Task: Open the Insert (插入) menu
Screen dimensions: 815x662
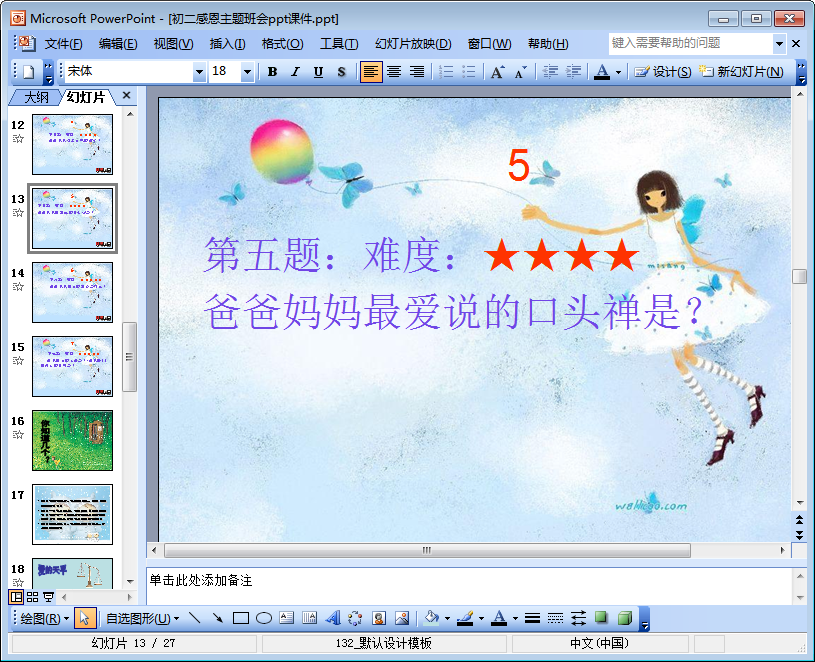Action: tap(227, 44)
